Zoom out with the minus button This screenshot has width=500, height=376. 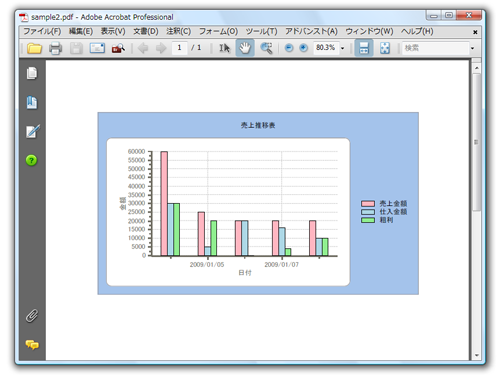point(289,48)
